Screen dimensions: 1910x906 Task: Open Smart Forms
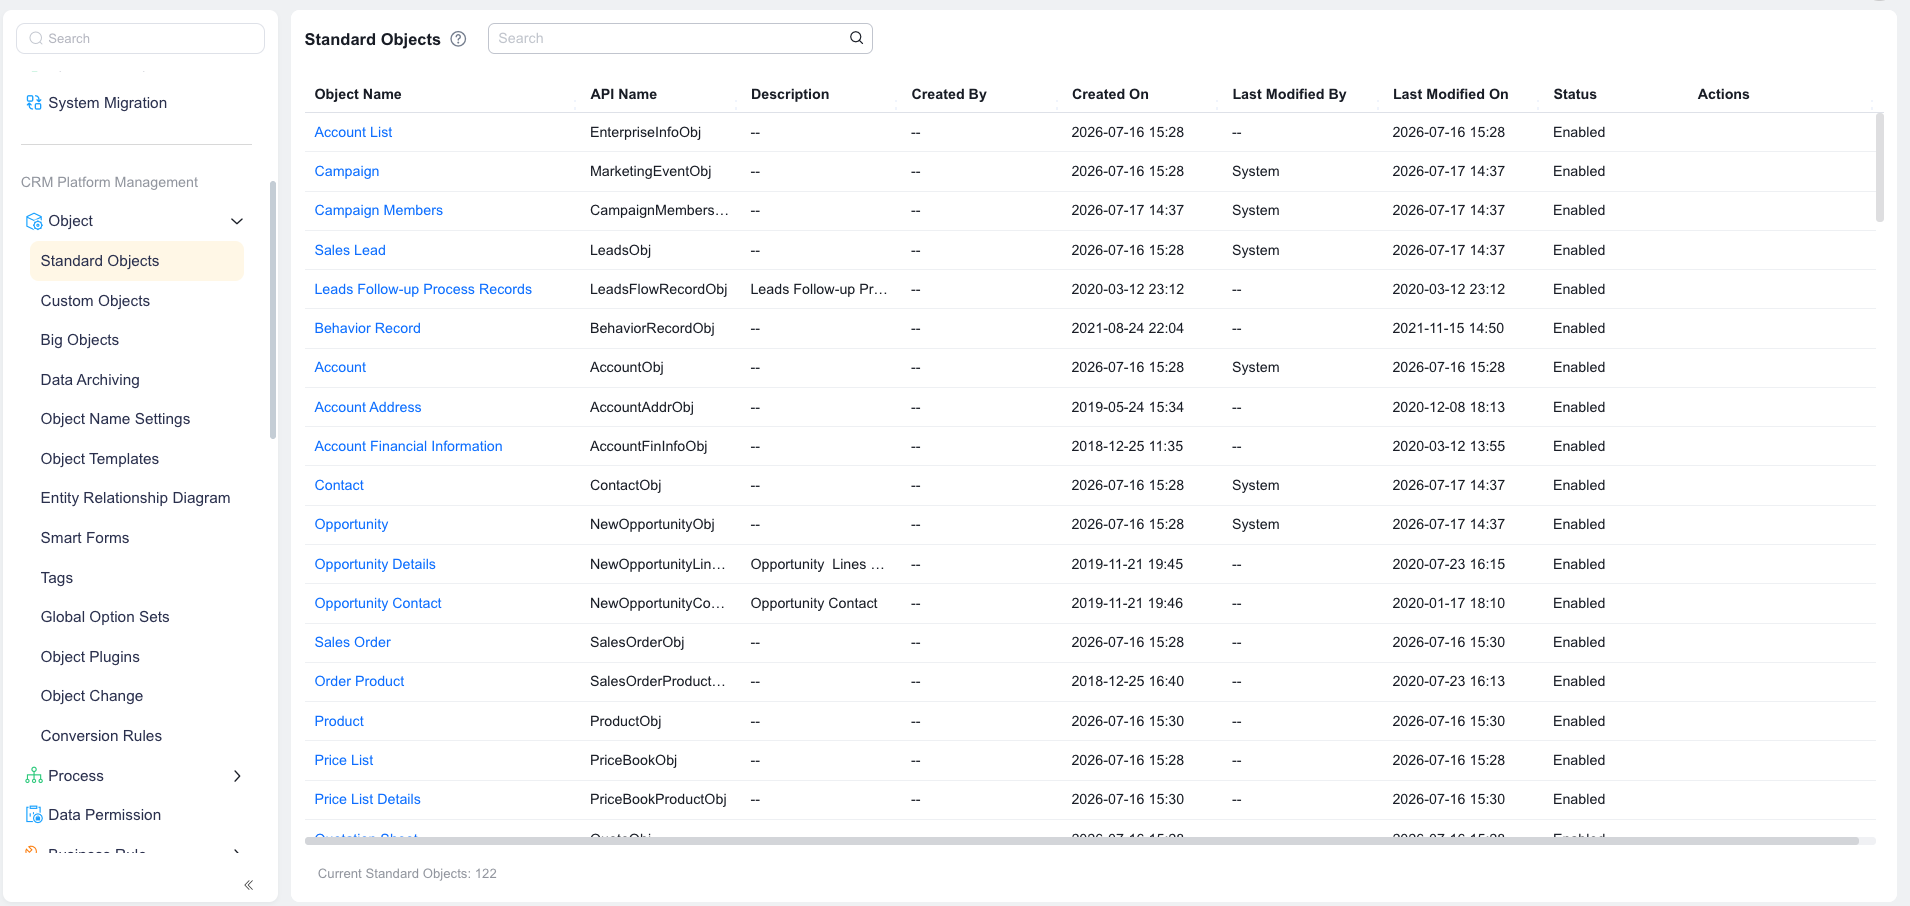click(x=85, y=538)
